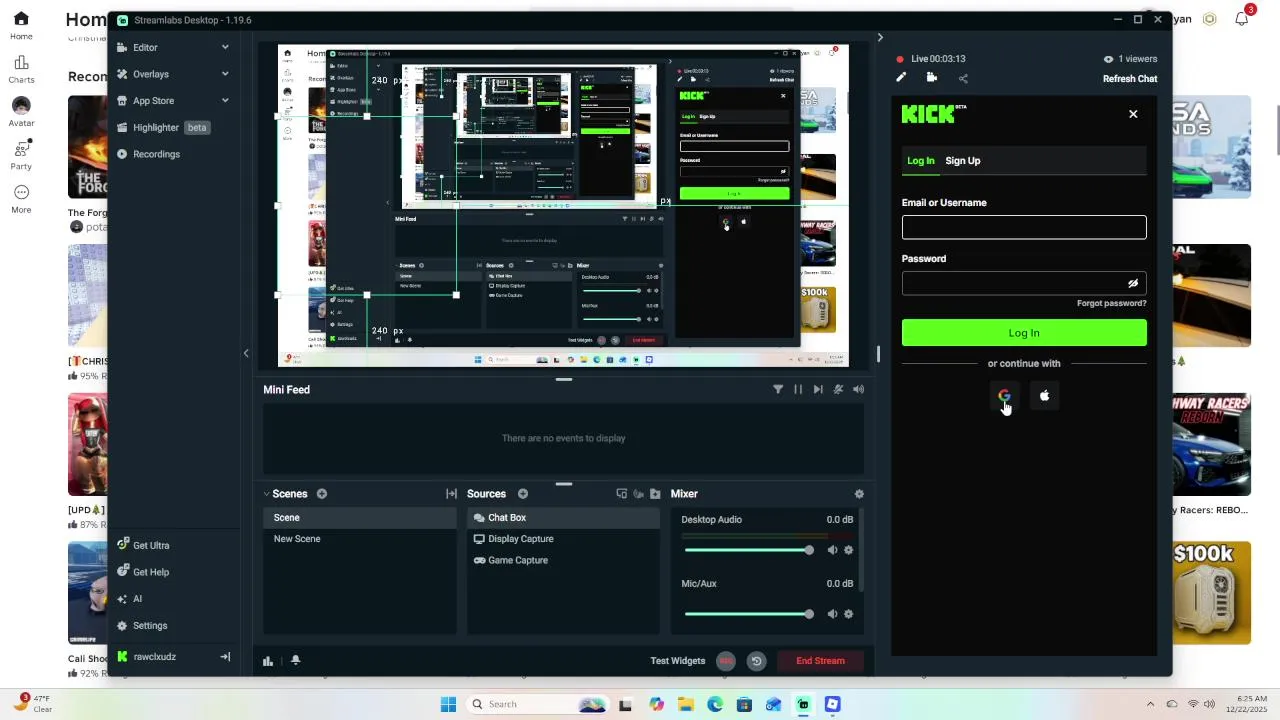Collapse the Scenes panel chevron
The width and height of the screenshot is (1280, 720).
pos(267,494)
